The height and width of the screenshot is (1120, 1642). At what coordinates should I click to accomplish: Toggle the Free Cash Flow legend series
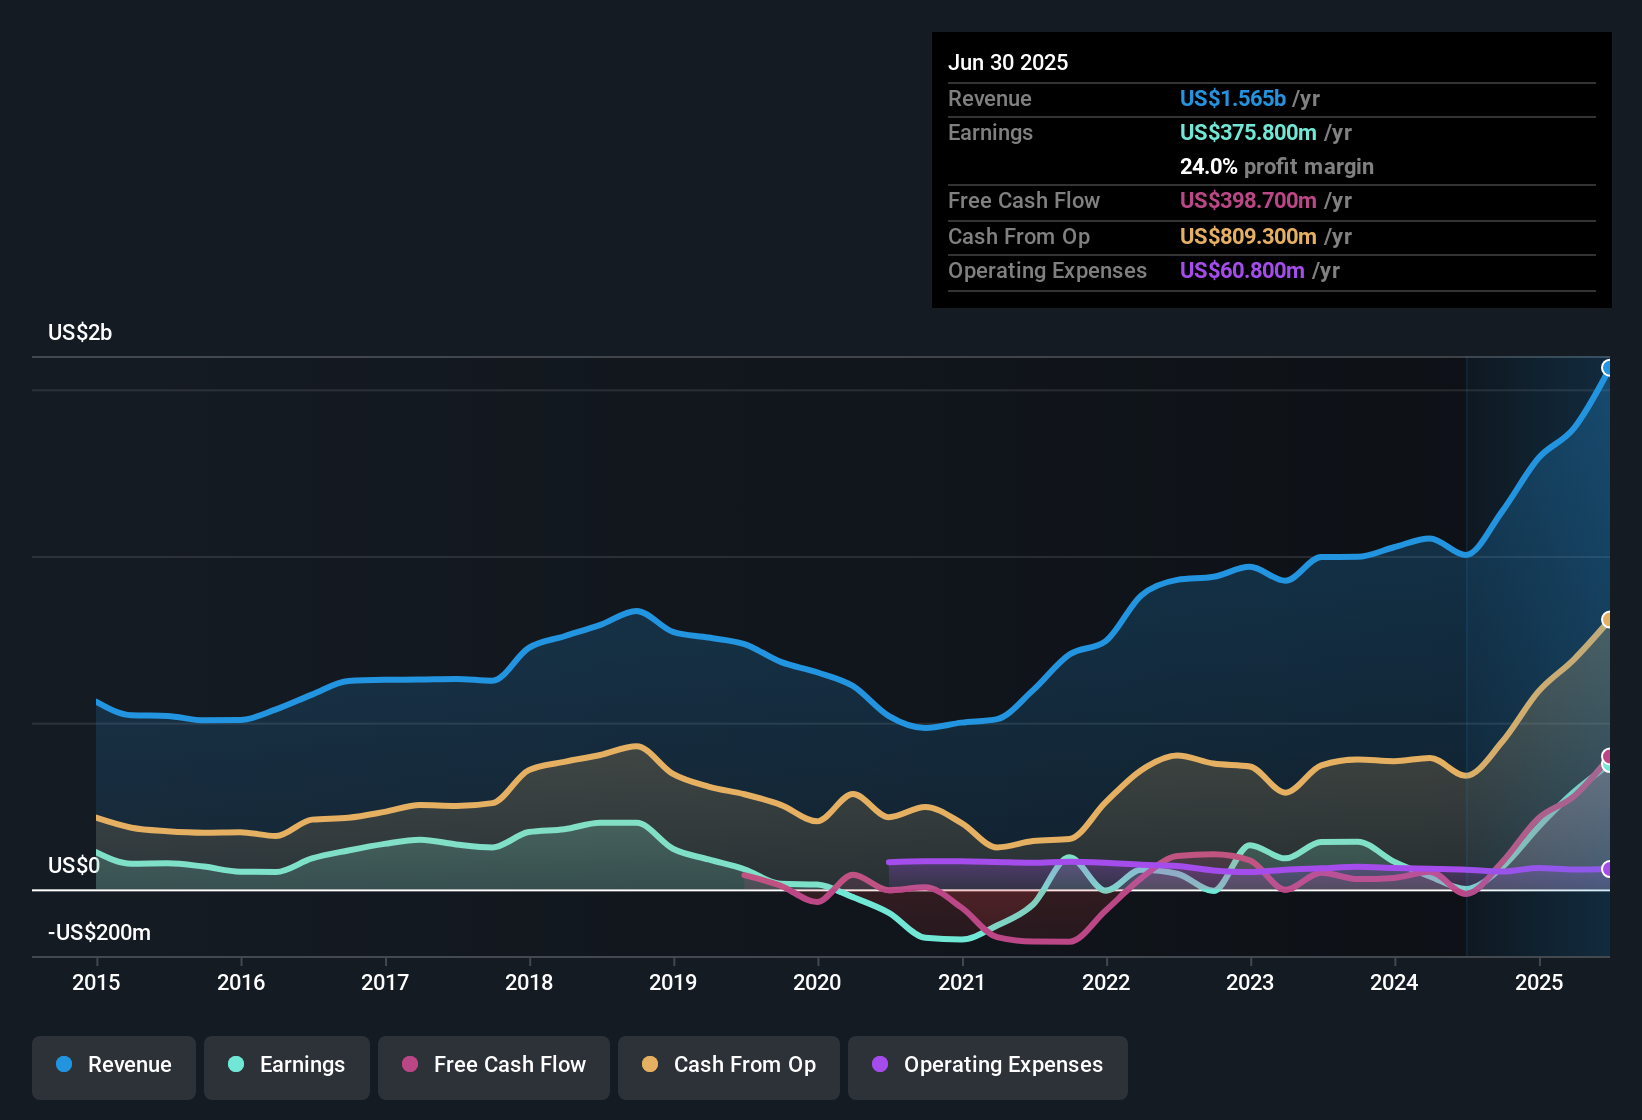tap(494, 1065)
